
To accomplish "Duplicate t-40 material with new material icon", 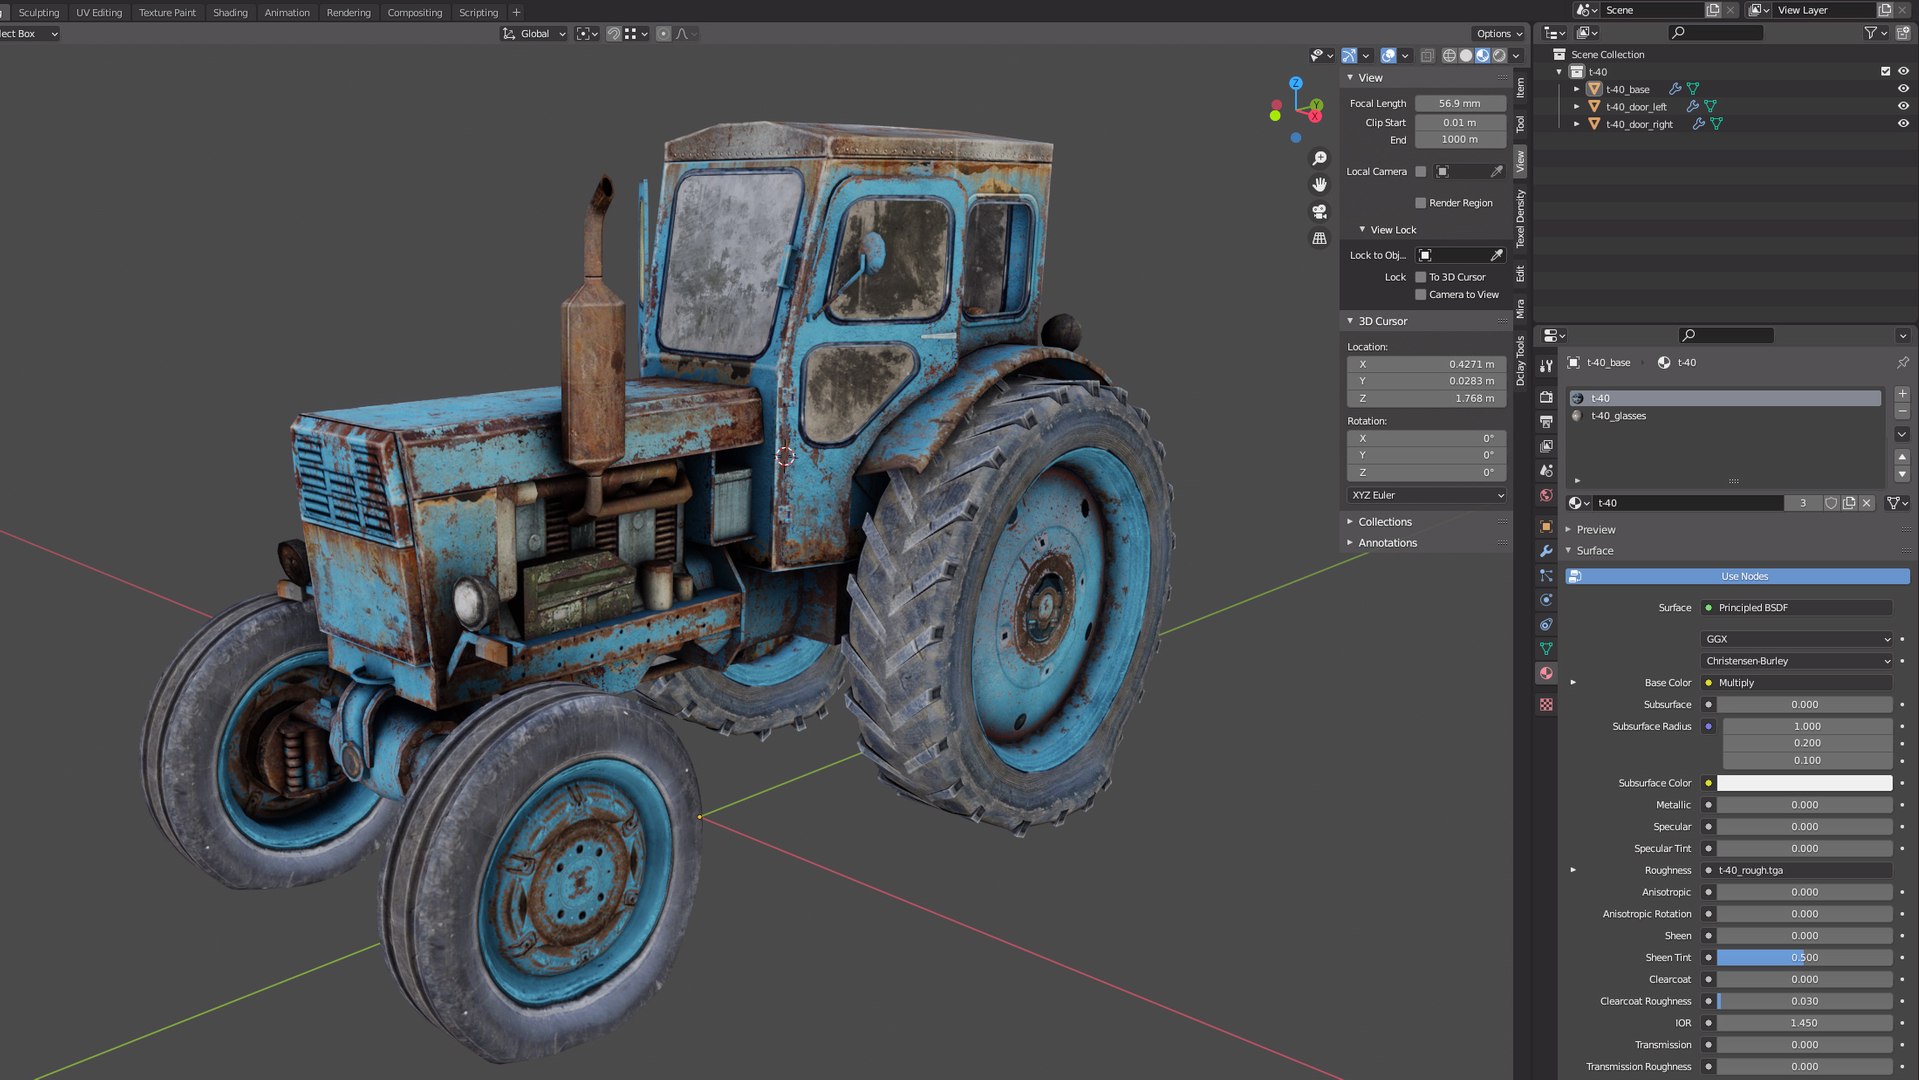I will point(1849,503).
